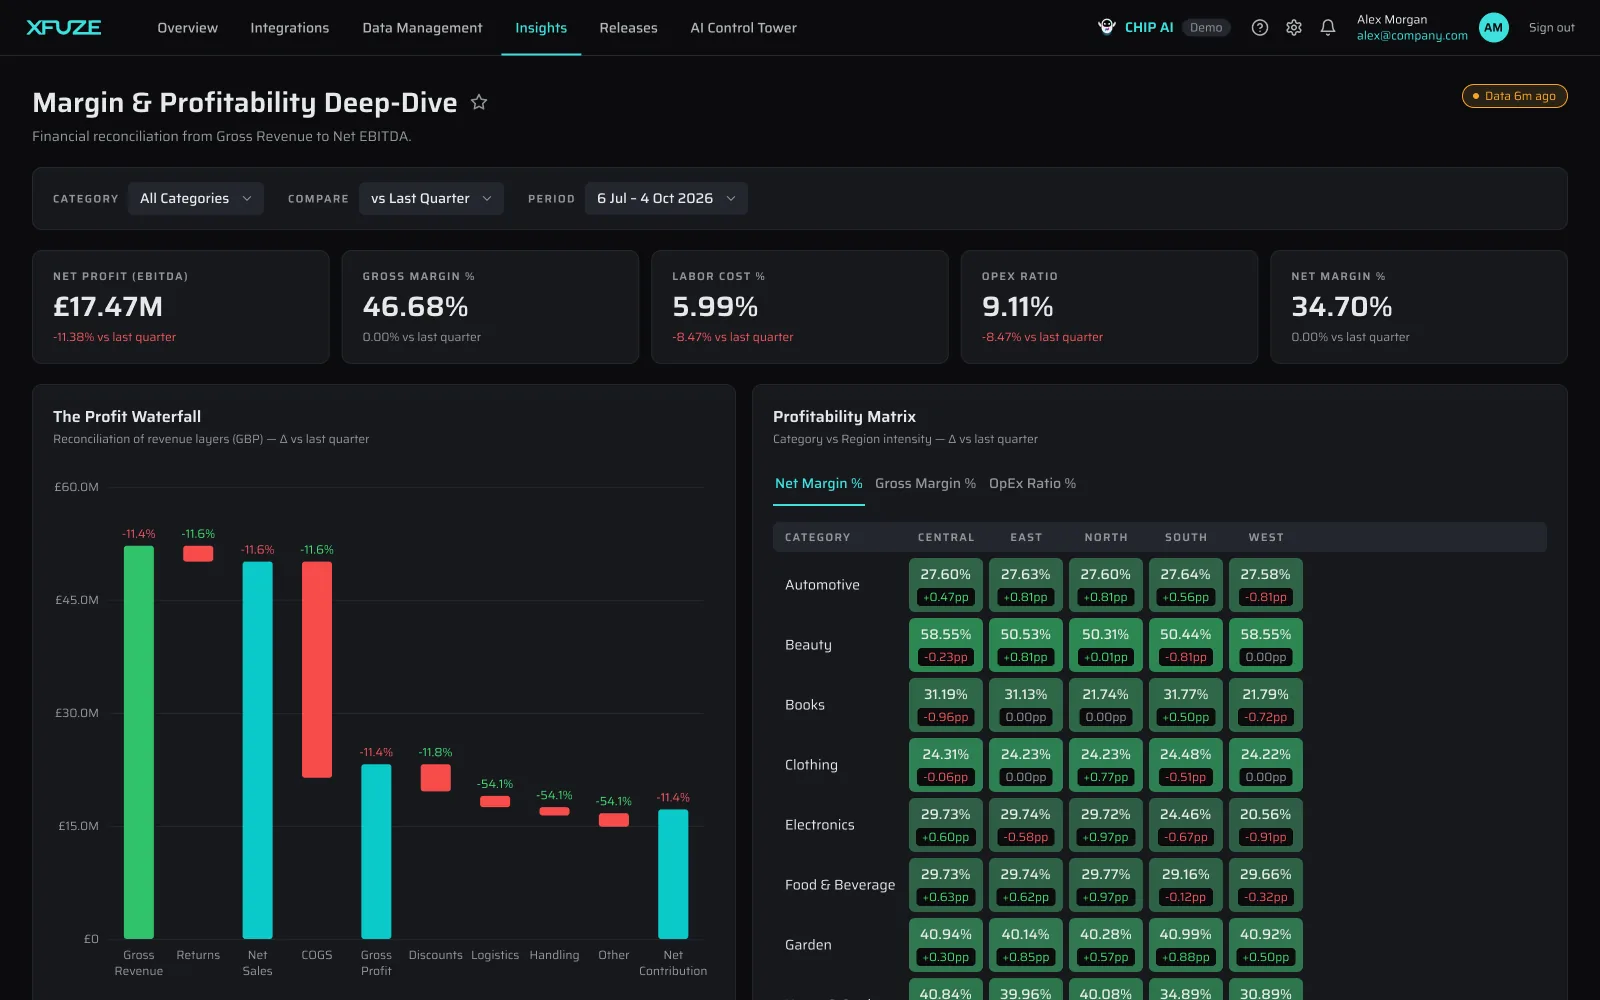Click the Gross Profit teal bar
This screenshot has height=1000, width=1600.
[376, 851]
